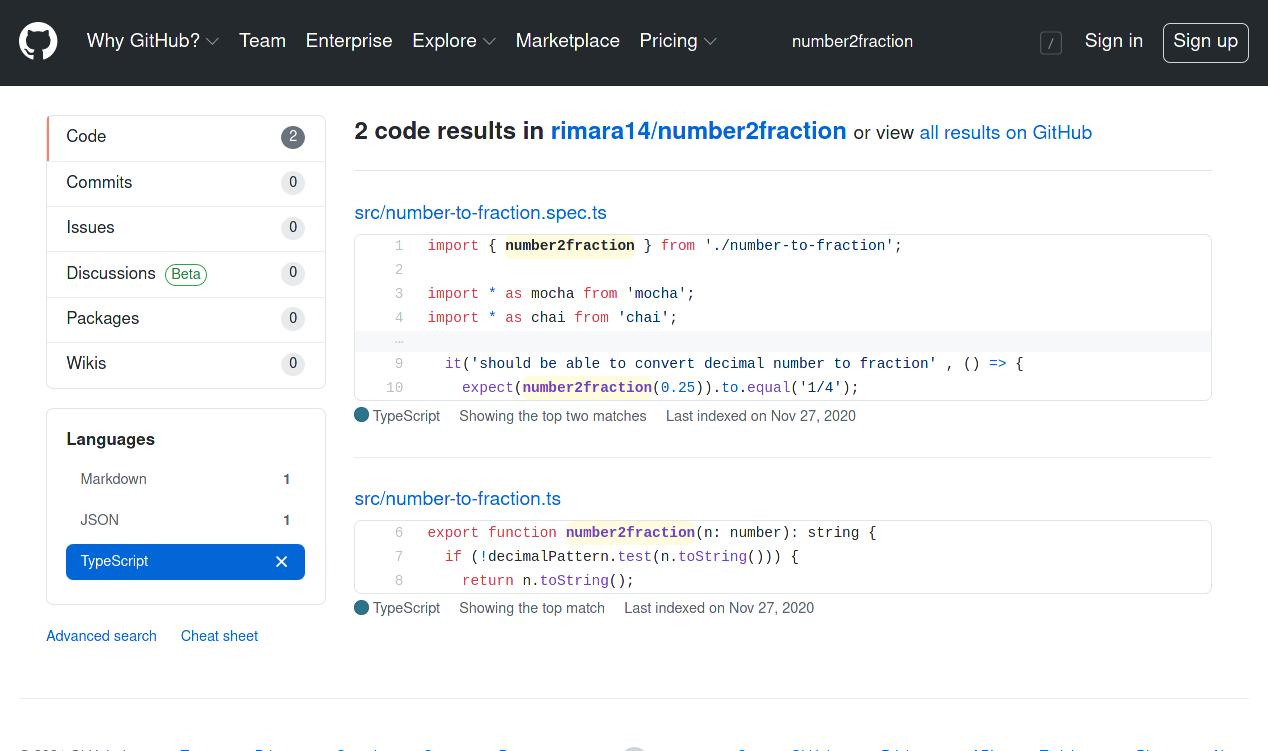Click all results on GitHub link
Viewport: 1268px width, 751px height.
[1005, 133]
